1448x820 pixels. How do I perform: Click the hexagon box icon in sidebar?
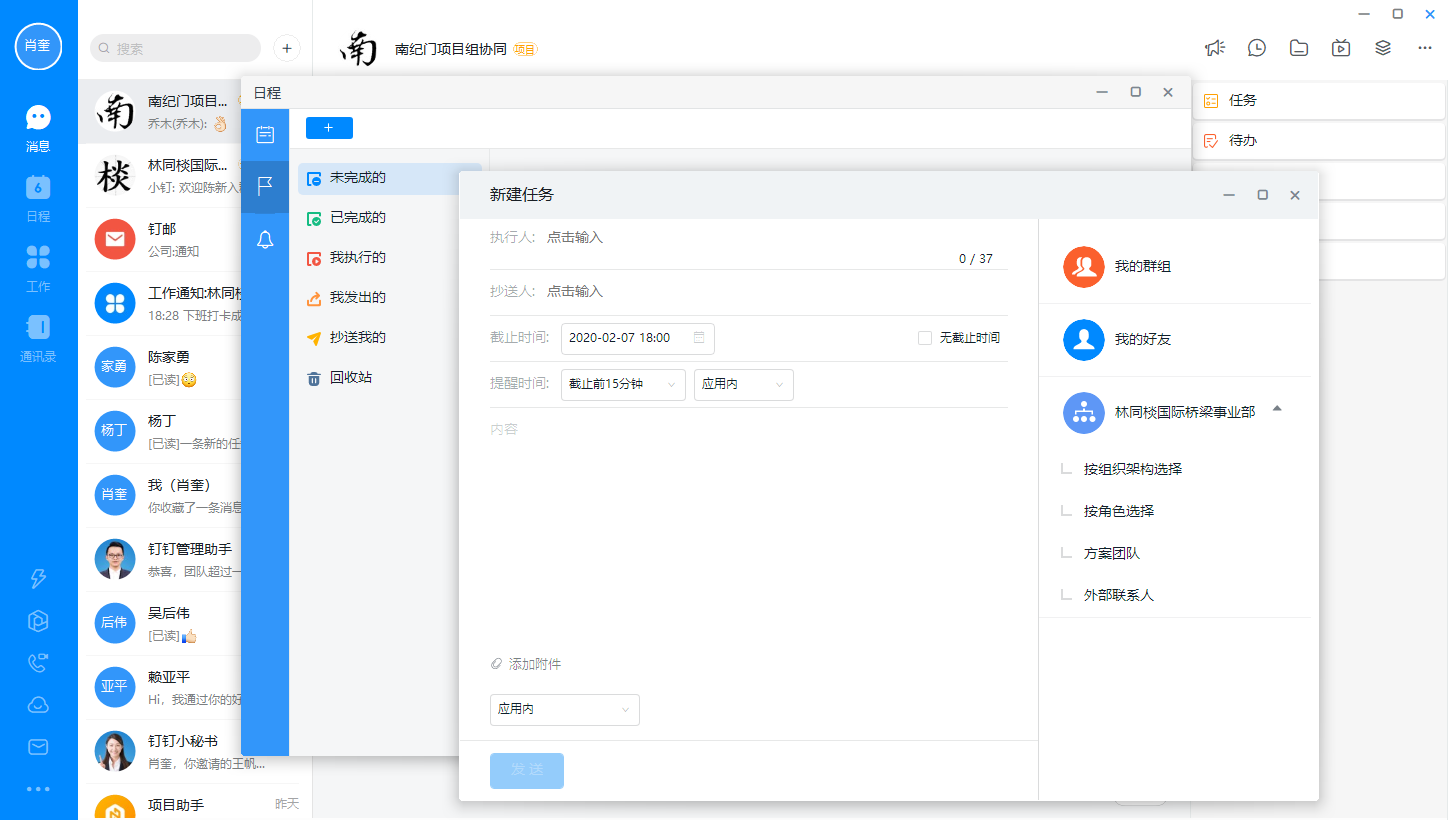click(38, 620)
